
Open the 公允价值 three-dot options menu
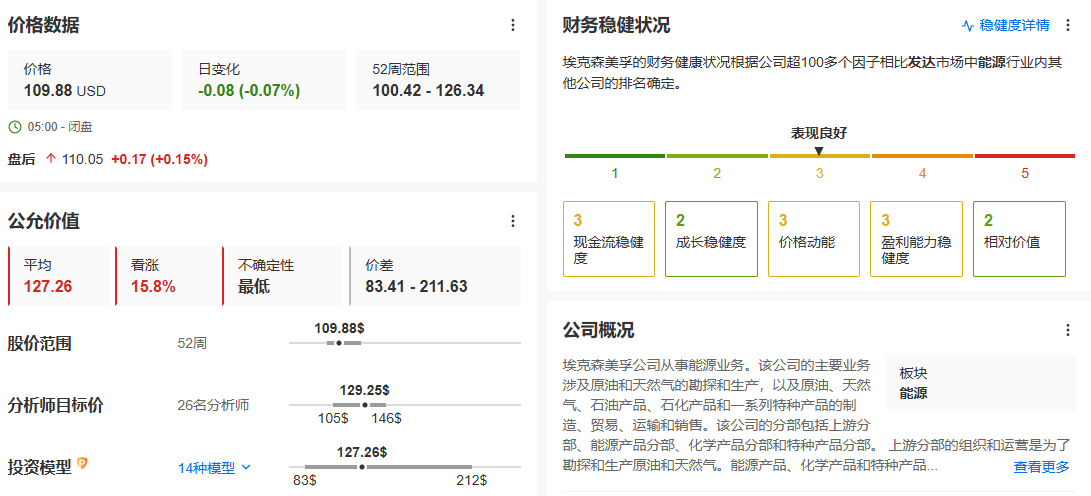pos(513,221)
